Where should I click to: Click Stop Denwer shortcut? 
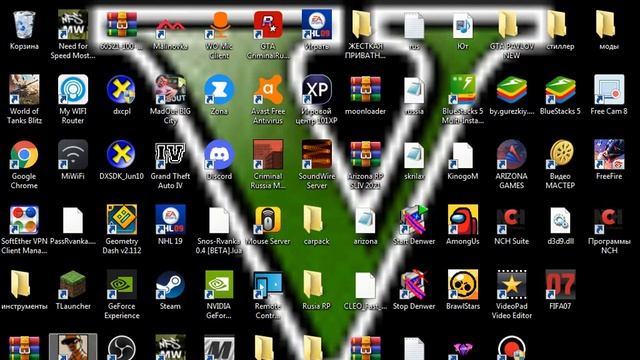click(x=414, y=285)
